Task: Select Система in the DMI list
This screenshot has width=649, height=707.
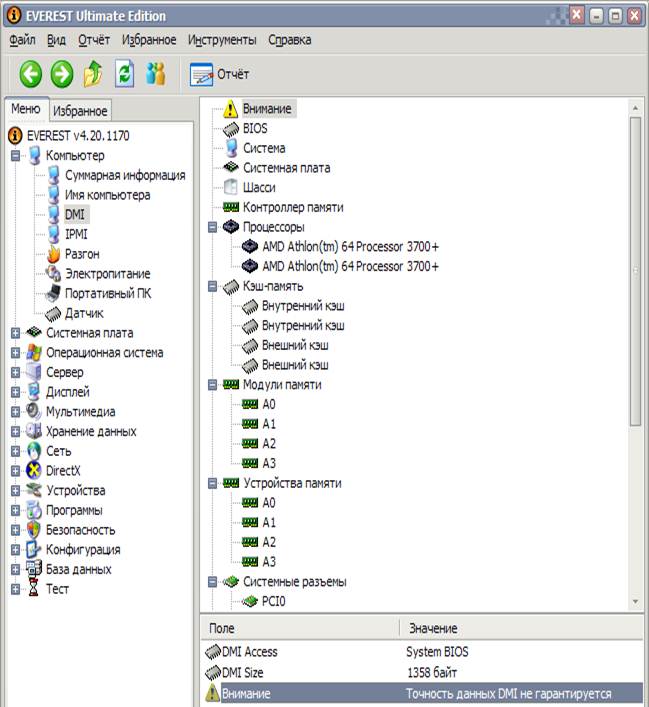Action: click(x=264, y=148)
